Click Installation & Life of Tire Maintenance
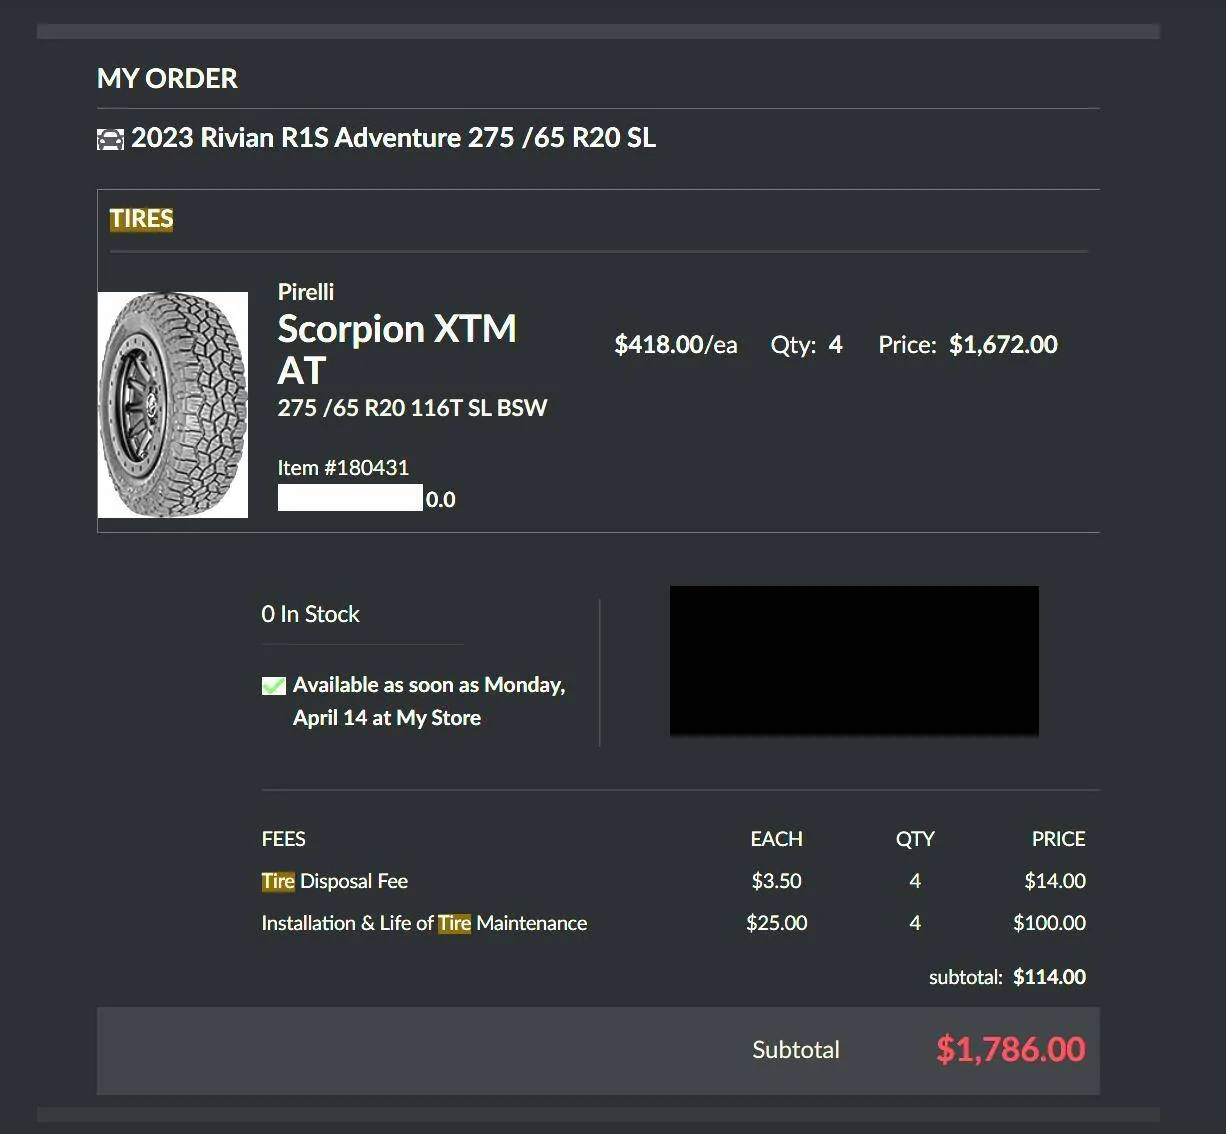The width and height of the screenshot is (1226, 1134). point(424,923)
